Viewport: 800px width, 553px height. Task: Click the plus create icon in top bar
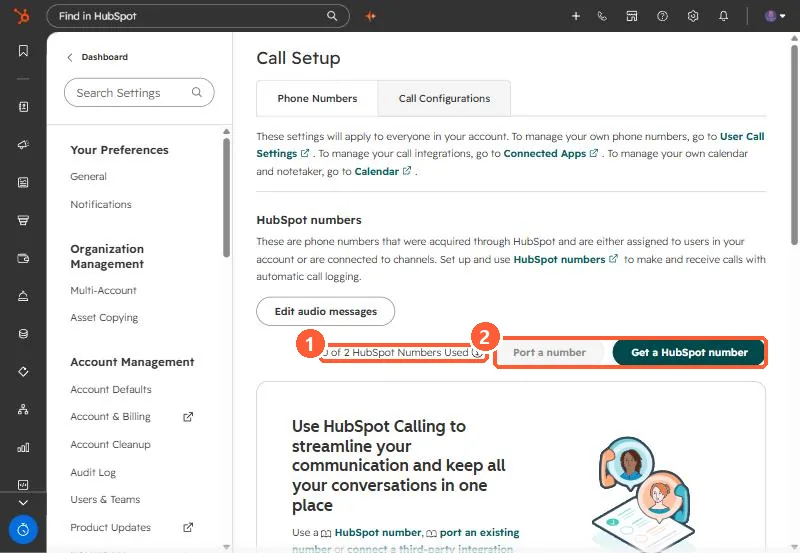(x=576, y=16)
